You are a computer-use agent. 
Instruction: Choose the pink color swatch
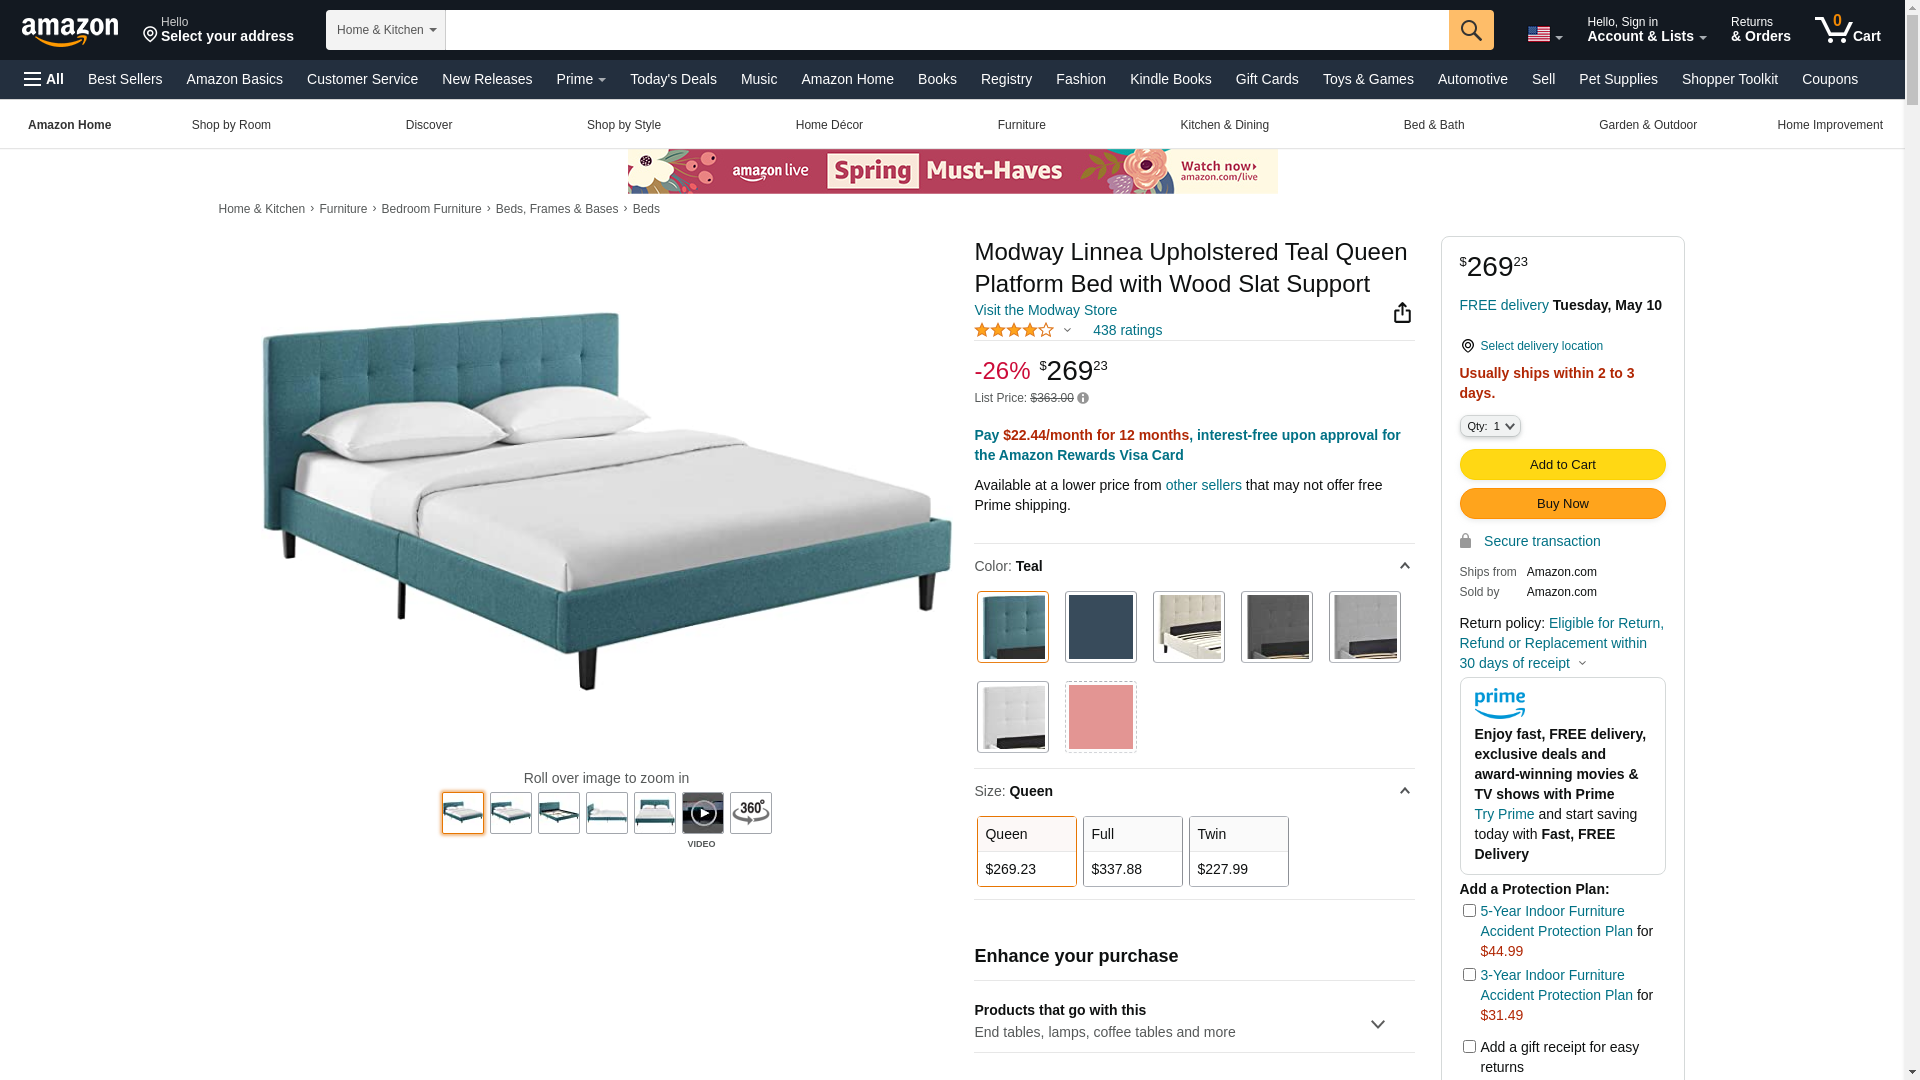click(x=1101, y=717)
